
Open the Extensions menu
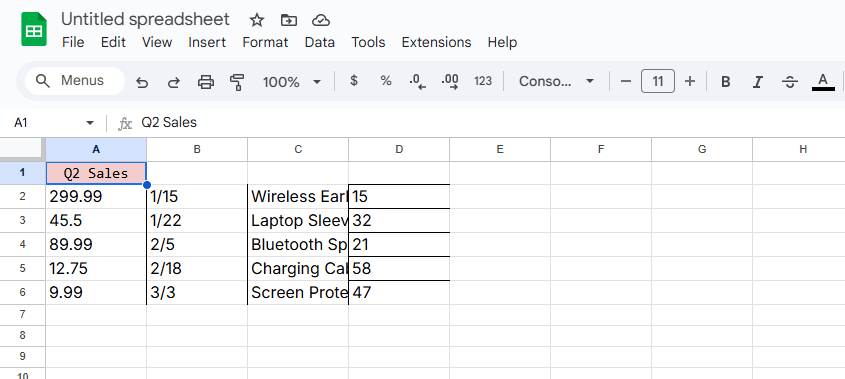coord(436,42)
